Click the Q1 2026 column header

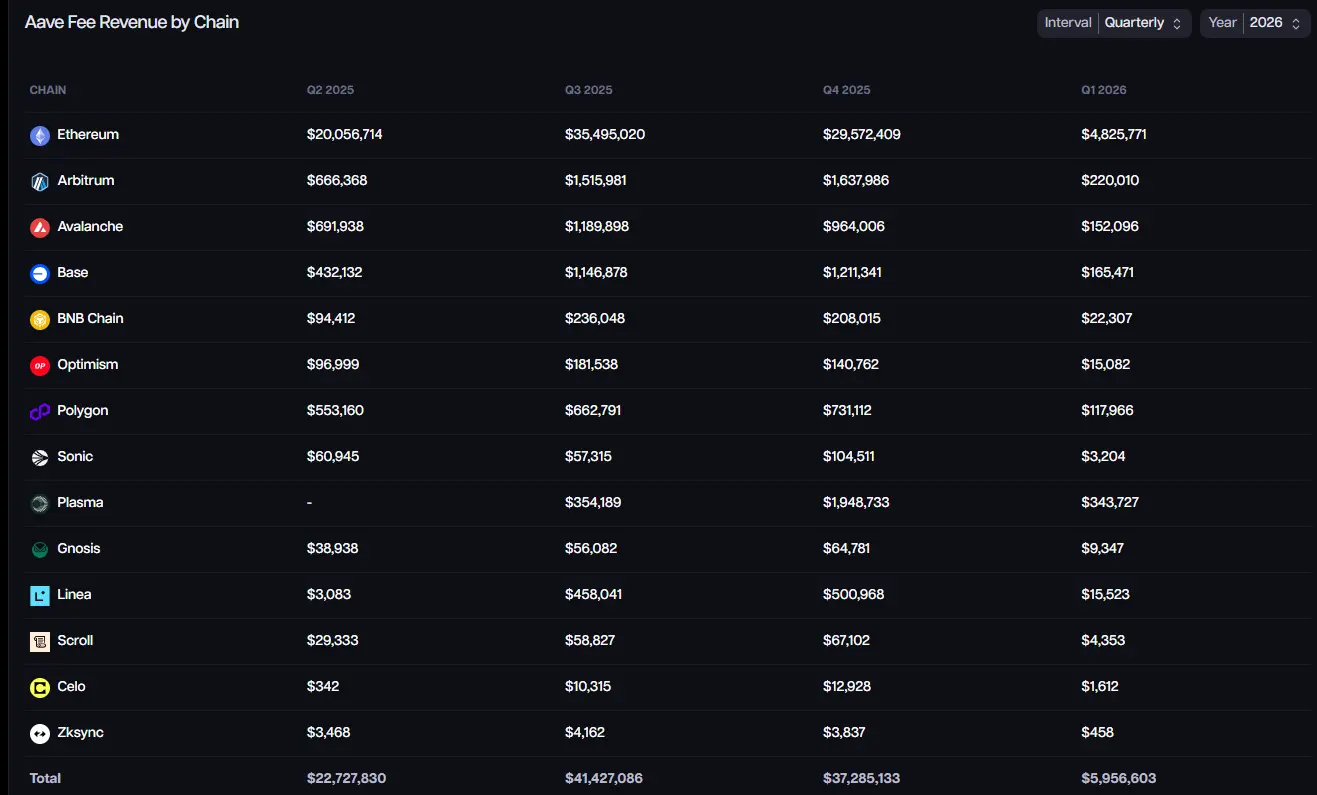click(1103, 90)
